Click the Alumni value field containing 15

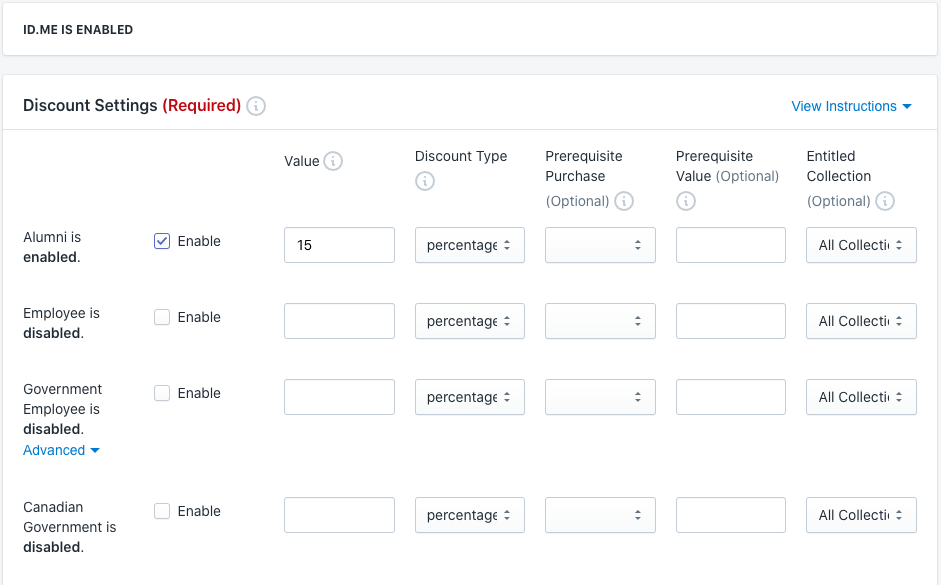[x=340, y=245]
